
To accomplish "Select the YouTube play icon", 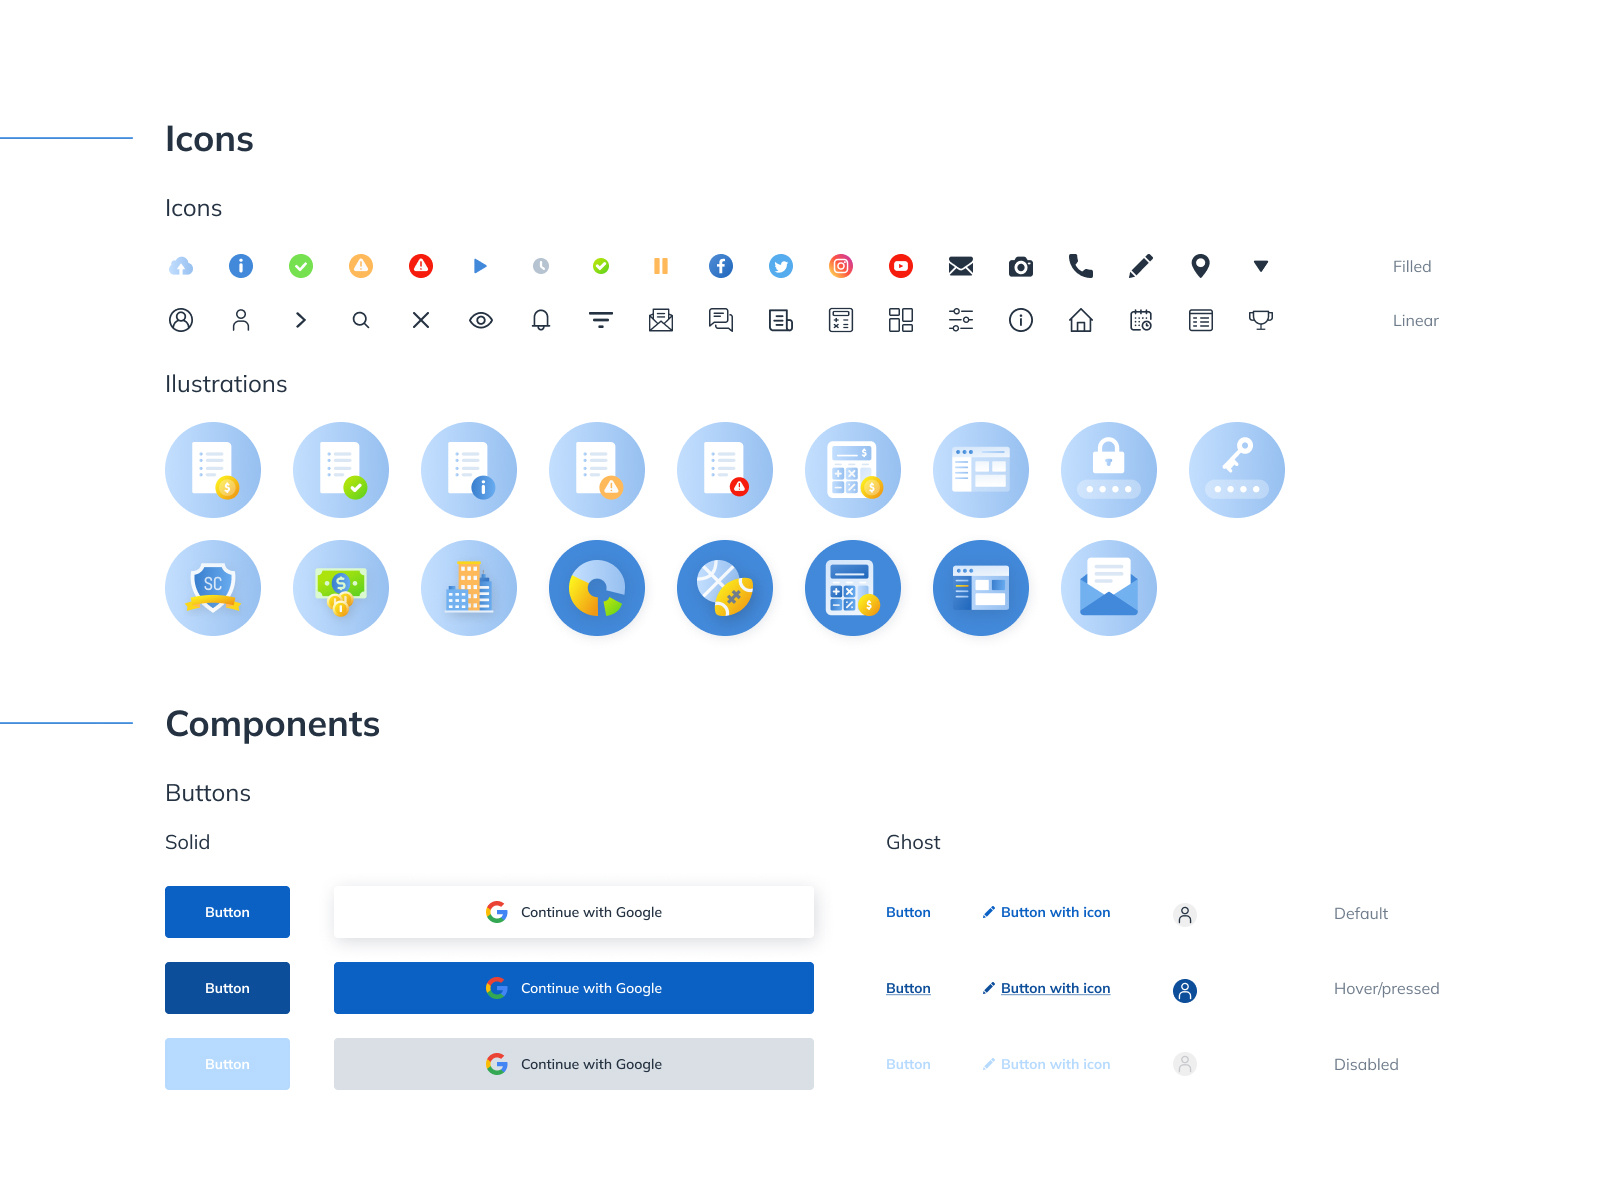I will (x=900, y=266).
